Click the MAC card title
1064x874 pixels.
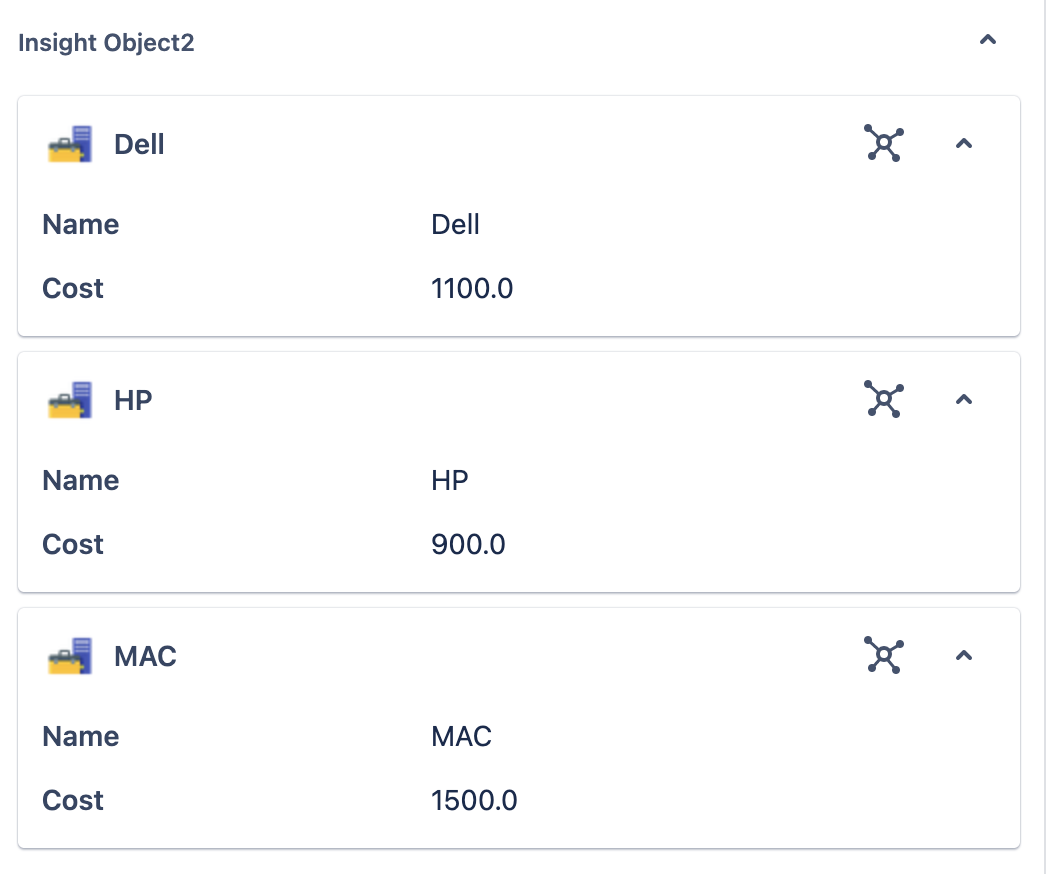click(x=145, y=657)
